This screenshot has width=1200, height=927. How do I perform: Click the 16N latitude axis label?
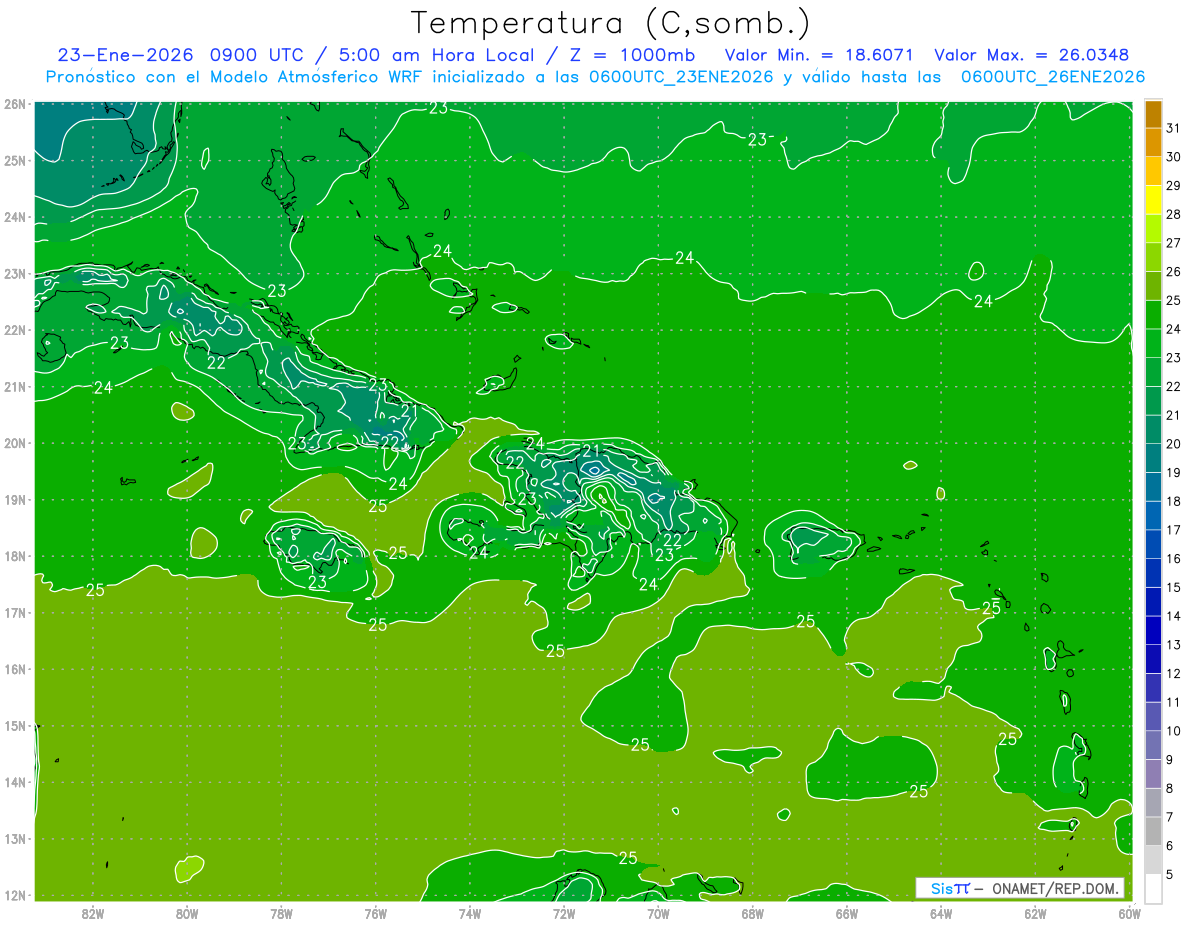[x=14, y=669]
